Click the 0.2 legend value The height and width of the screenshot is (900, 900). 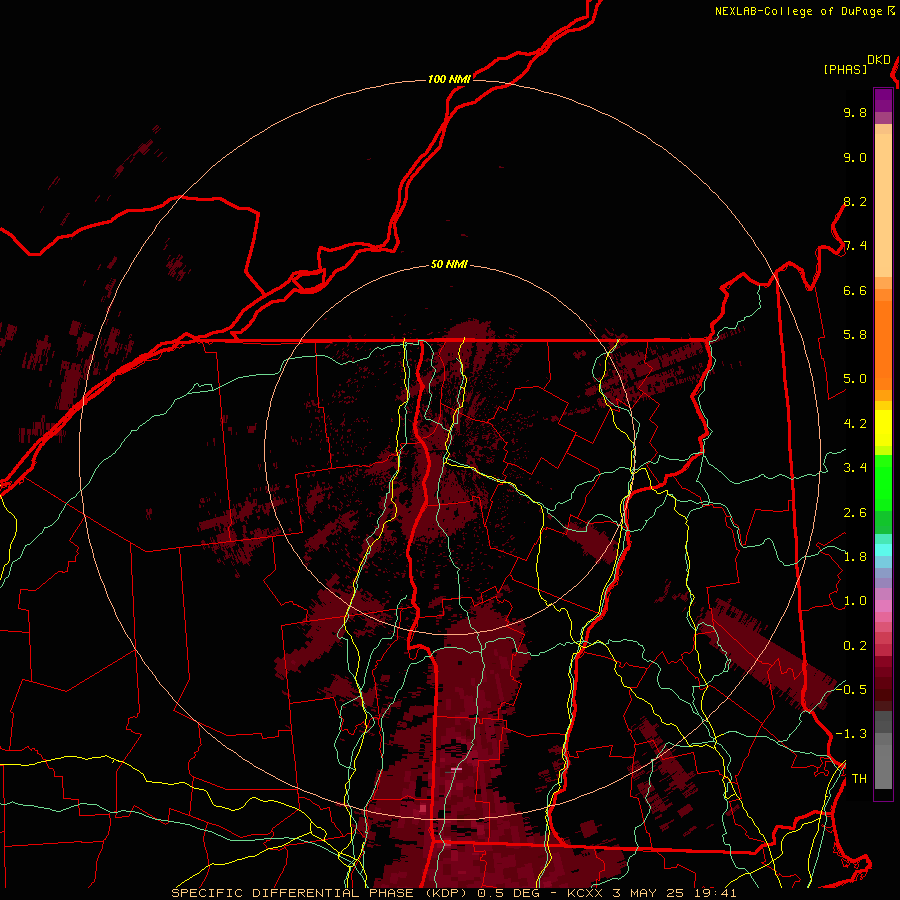coord(855,646)
